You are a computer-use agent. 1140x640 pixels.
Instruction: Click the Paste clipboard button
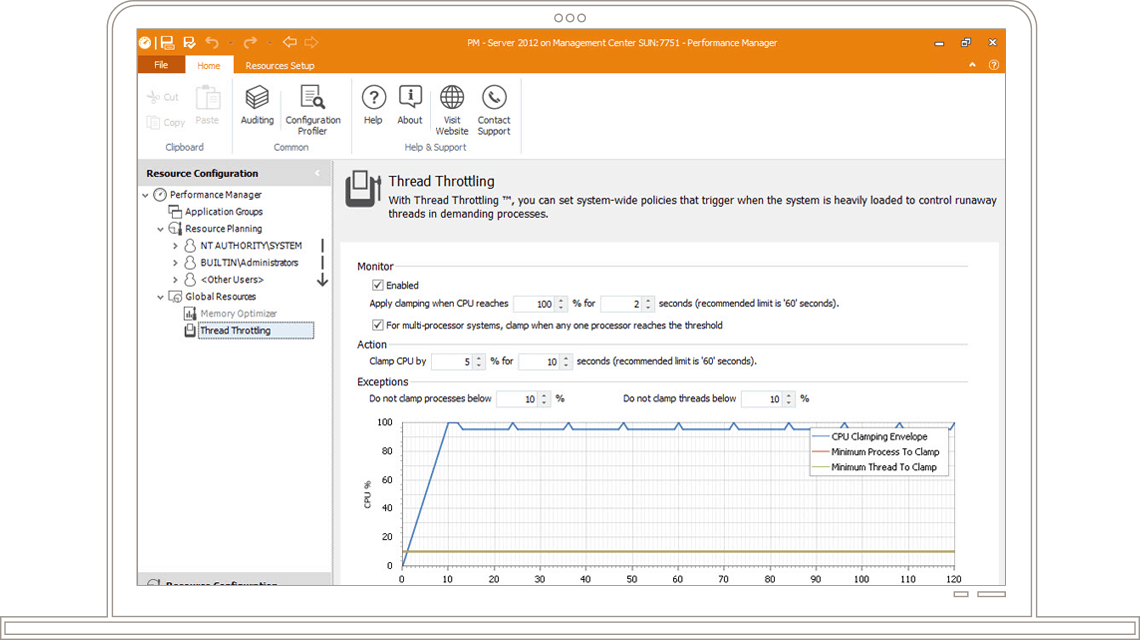point(207,105)
